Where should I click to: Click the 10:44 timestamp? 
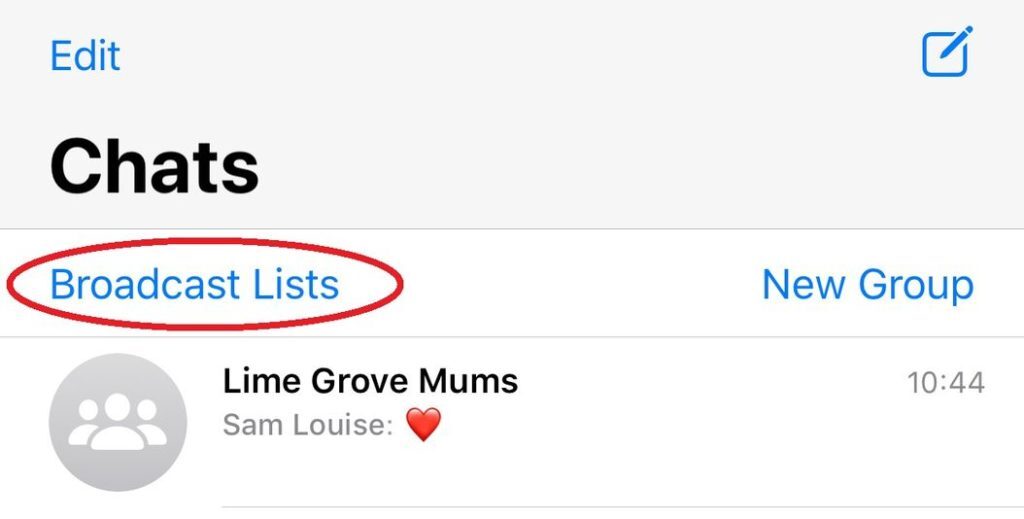pyautogui.click(x=945, y=382)
